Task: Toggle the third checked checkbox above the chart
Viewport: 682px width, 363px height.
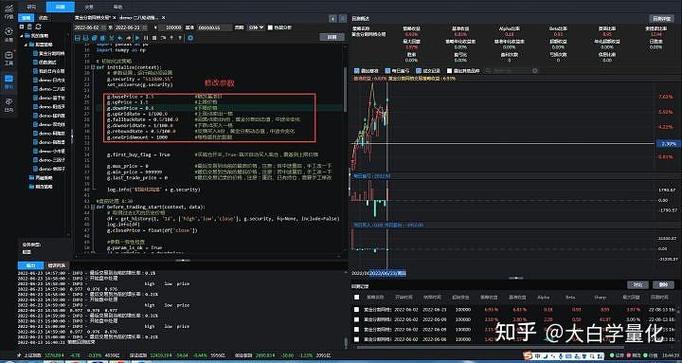Action: tap(419, 70)
